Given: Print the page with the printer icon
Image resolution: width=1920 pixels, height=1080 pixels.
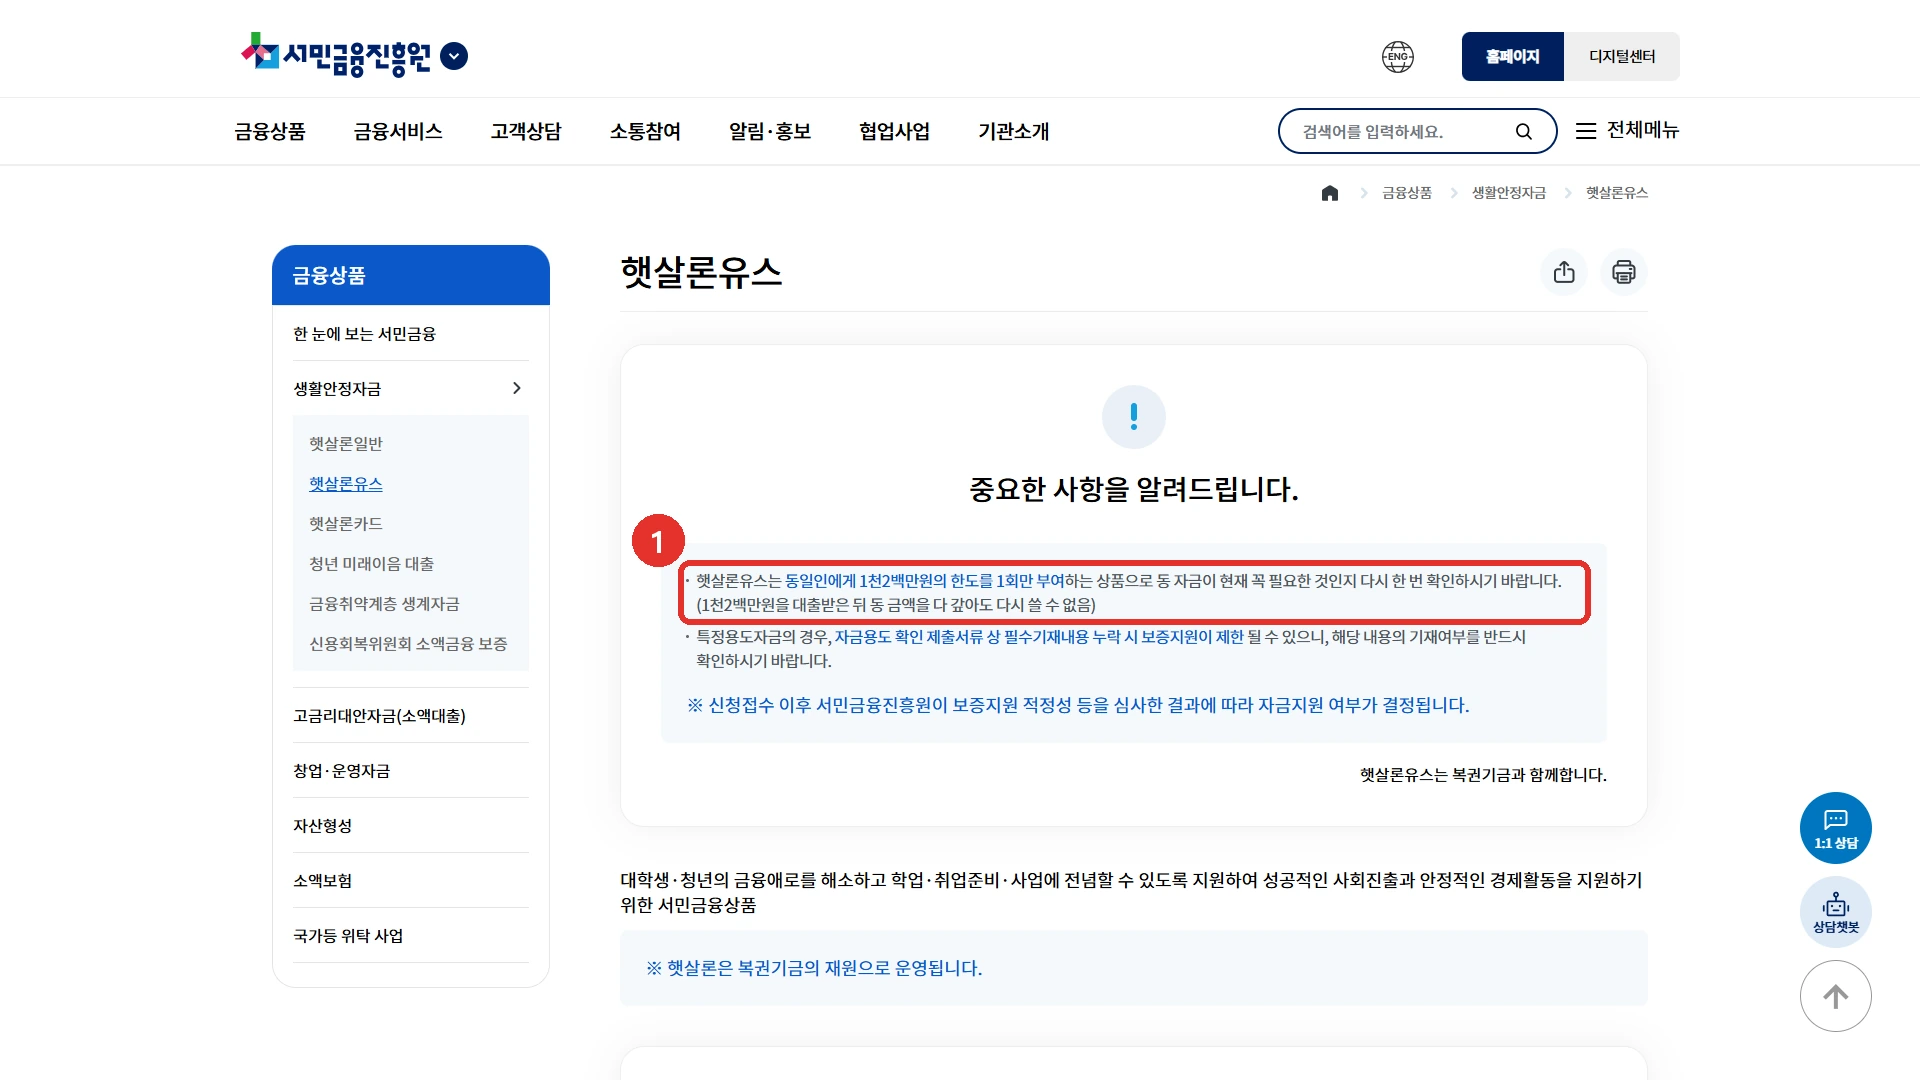Looking at the screenshot, I should (1624, 272).
